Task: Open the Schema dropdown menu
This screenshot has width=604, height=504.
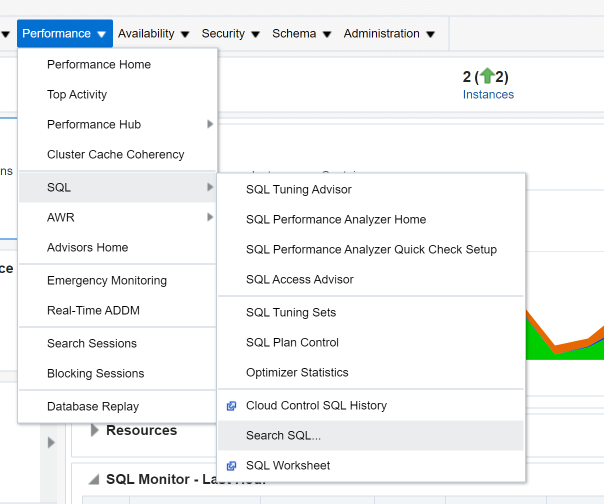Action: click(x=301, y=33)
